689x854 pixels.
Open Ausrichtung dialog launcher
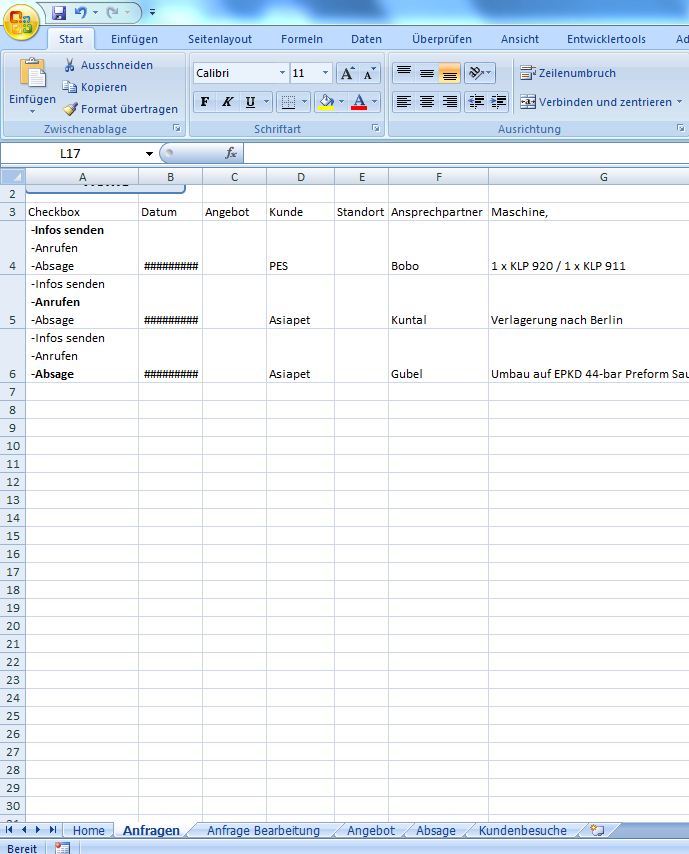coord(681,128)
